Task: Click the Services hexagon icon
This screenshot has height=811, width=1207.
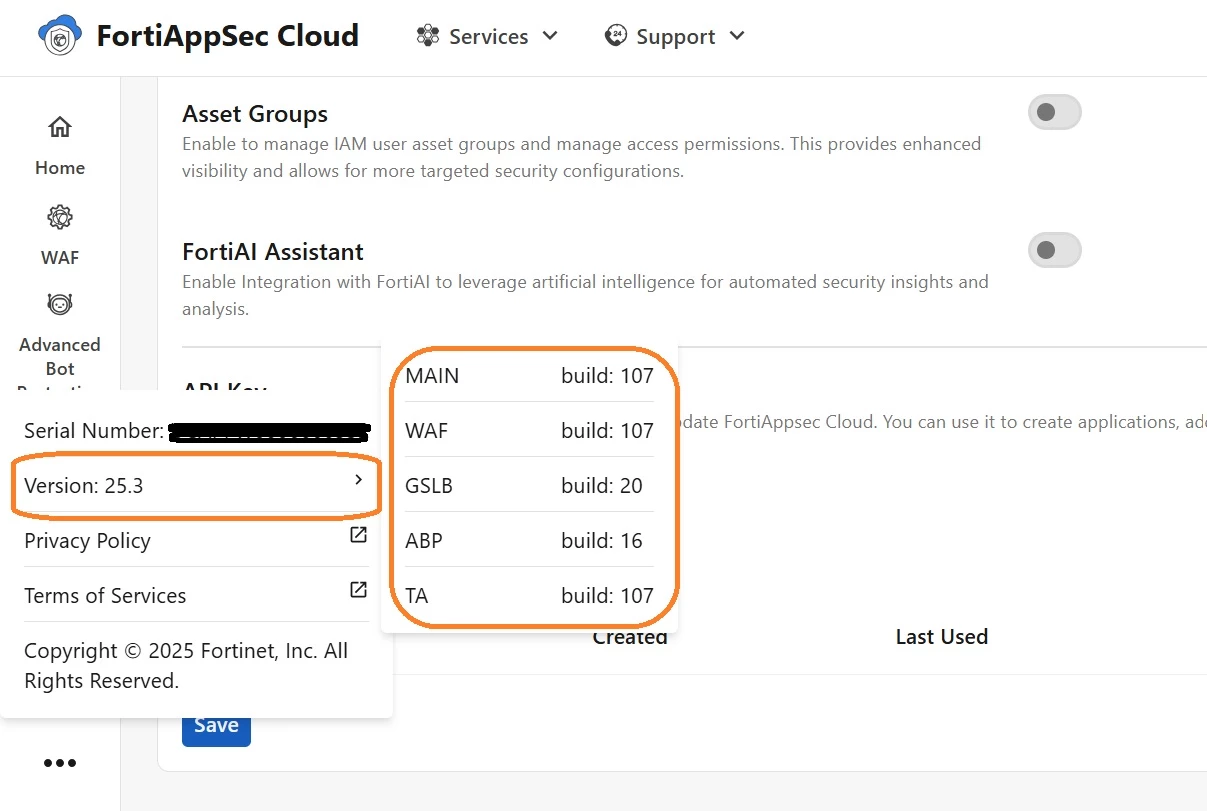Action: point(428,36)
